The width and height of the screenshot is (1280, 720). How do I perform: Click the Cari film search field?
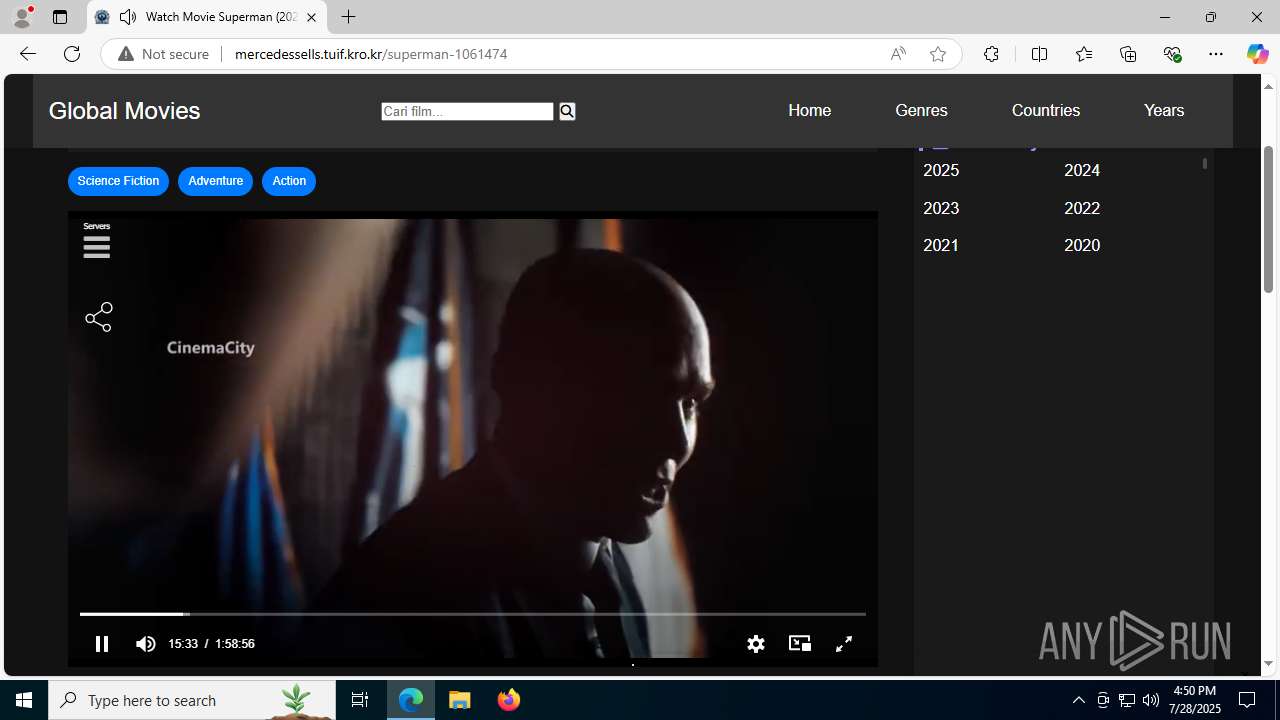[467, 111]
